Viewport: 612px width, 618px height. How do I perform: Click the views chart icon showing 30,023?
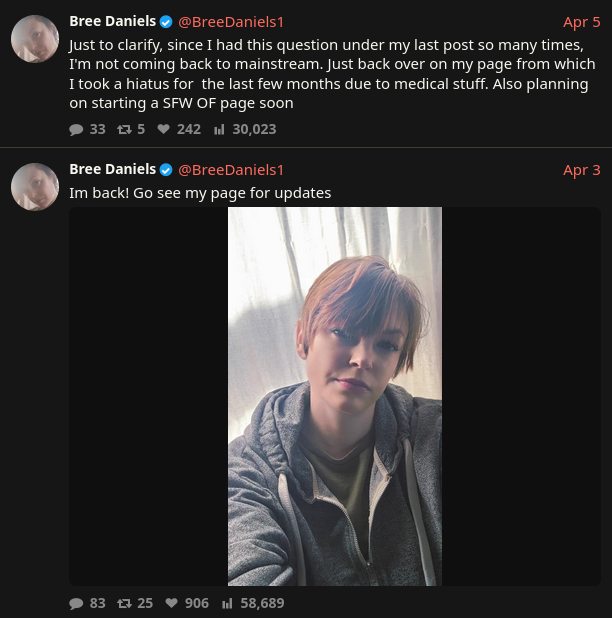click(219, 129)
